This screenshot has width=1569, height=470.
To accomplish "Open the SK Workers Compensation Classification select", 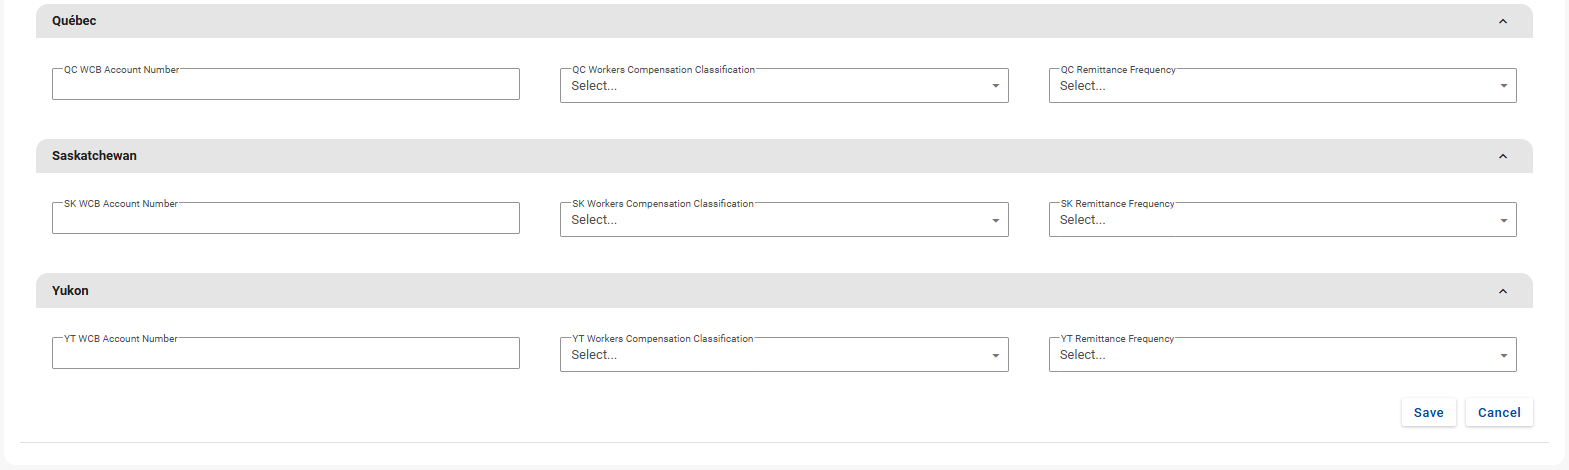I will click(770, 220).
